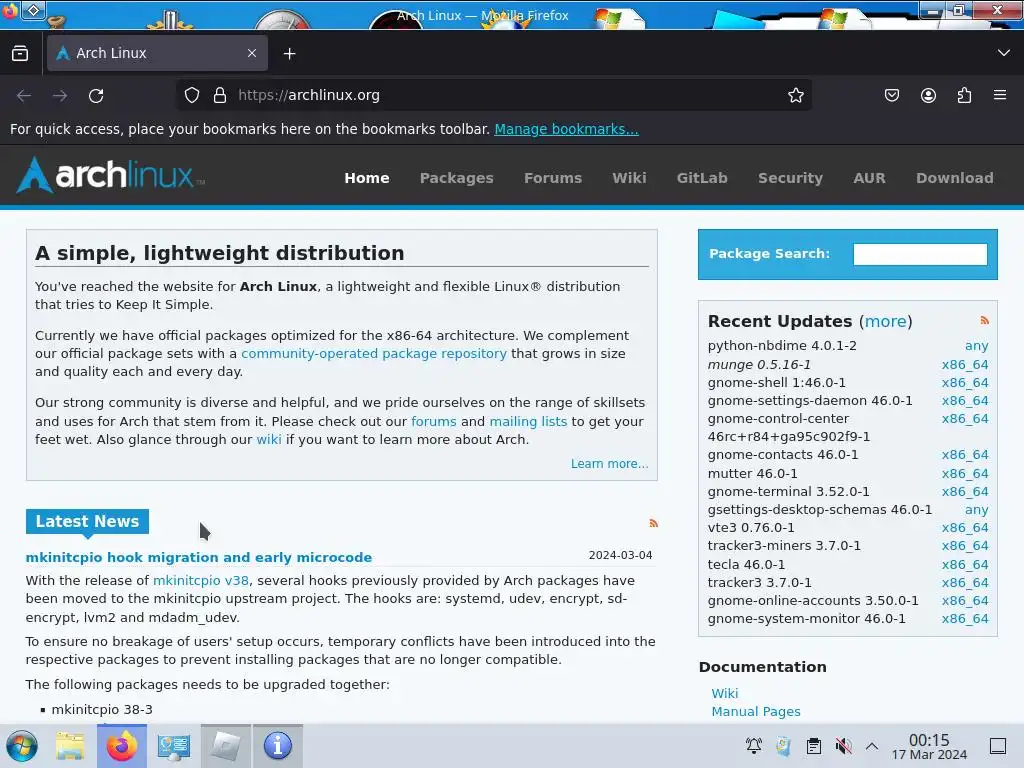Open the Download nav item
Viewport: 1024px width, 768px height.
[955, 178]
